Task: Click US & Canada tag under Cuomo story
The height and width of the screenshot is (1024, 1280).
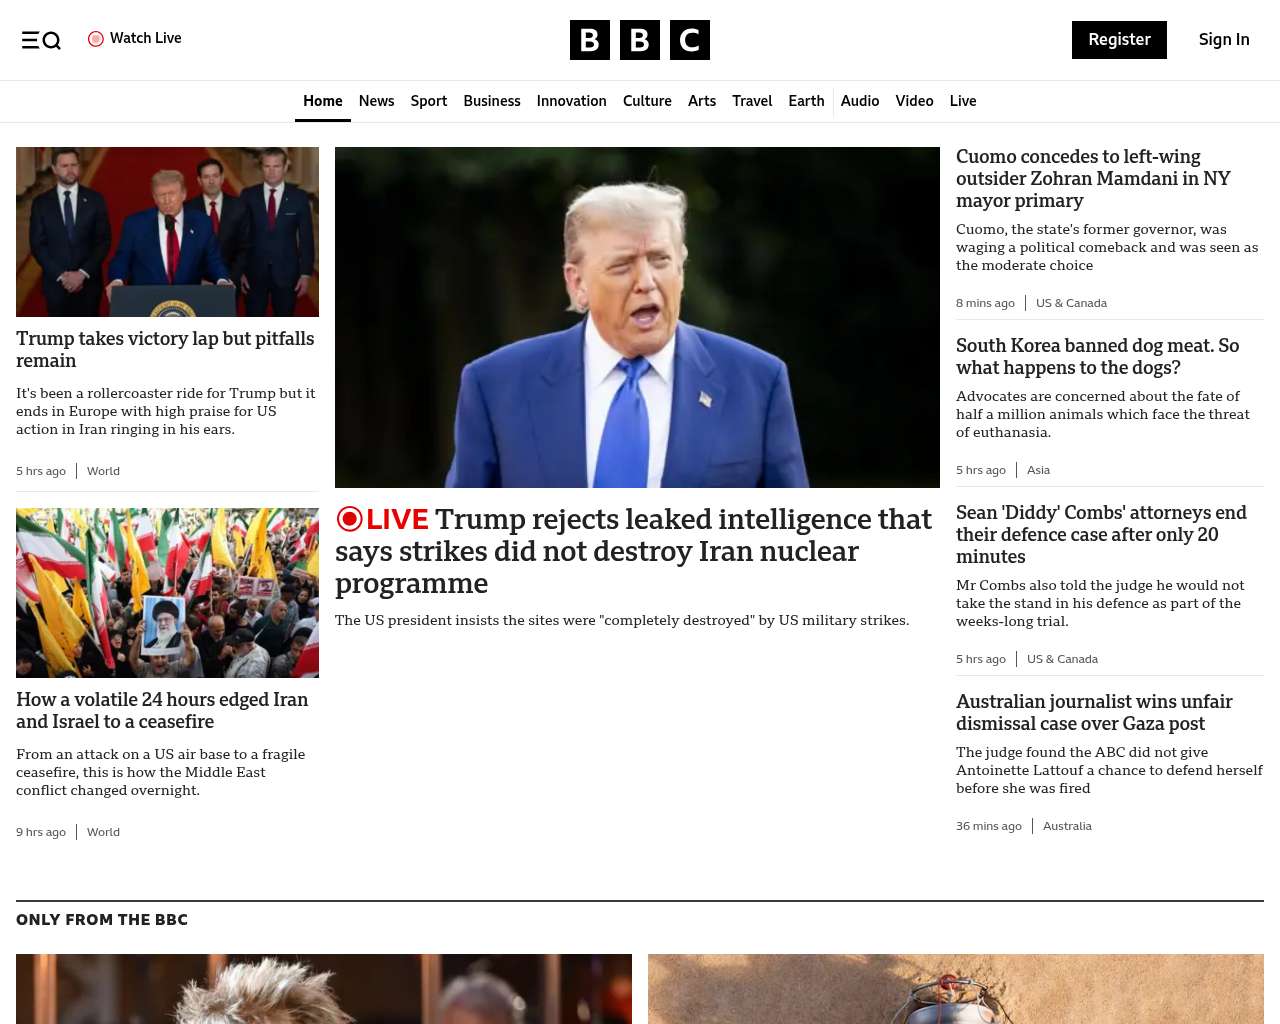Action: click(x=1071, y=303)
